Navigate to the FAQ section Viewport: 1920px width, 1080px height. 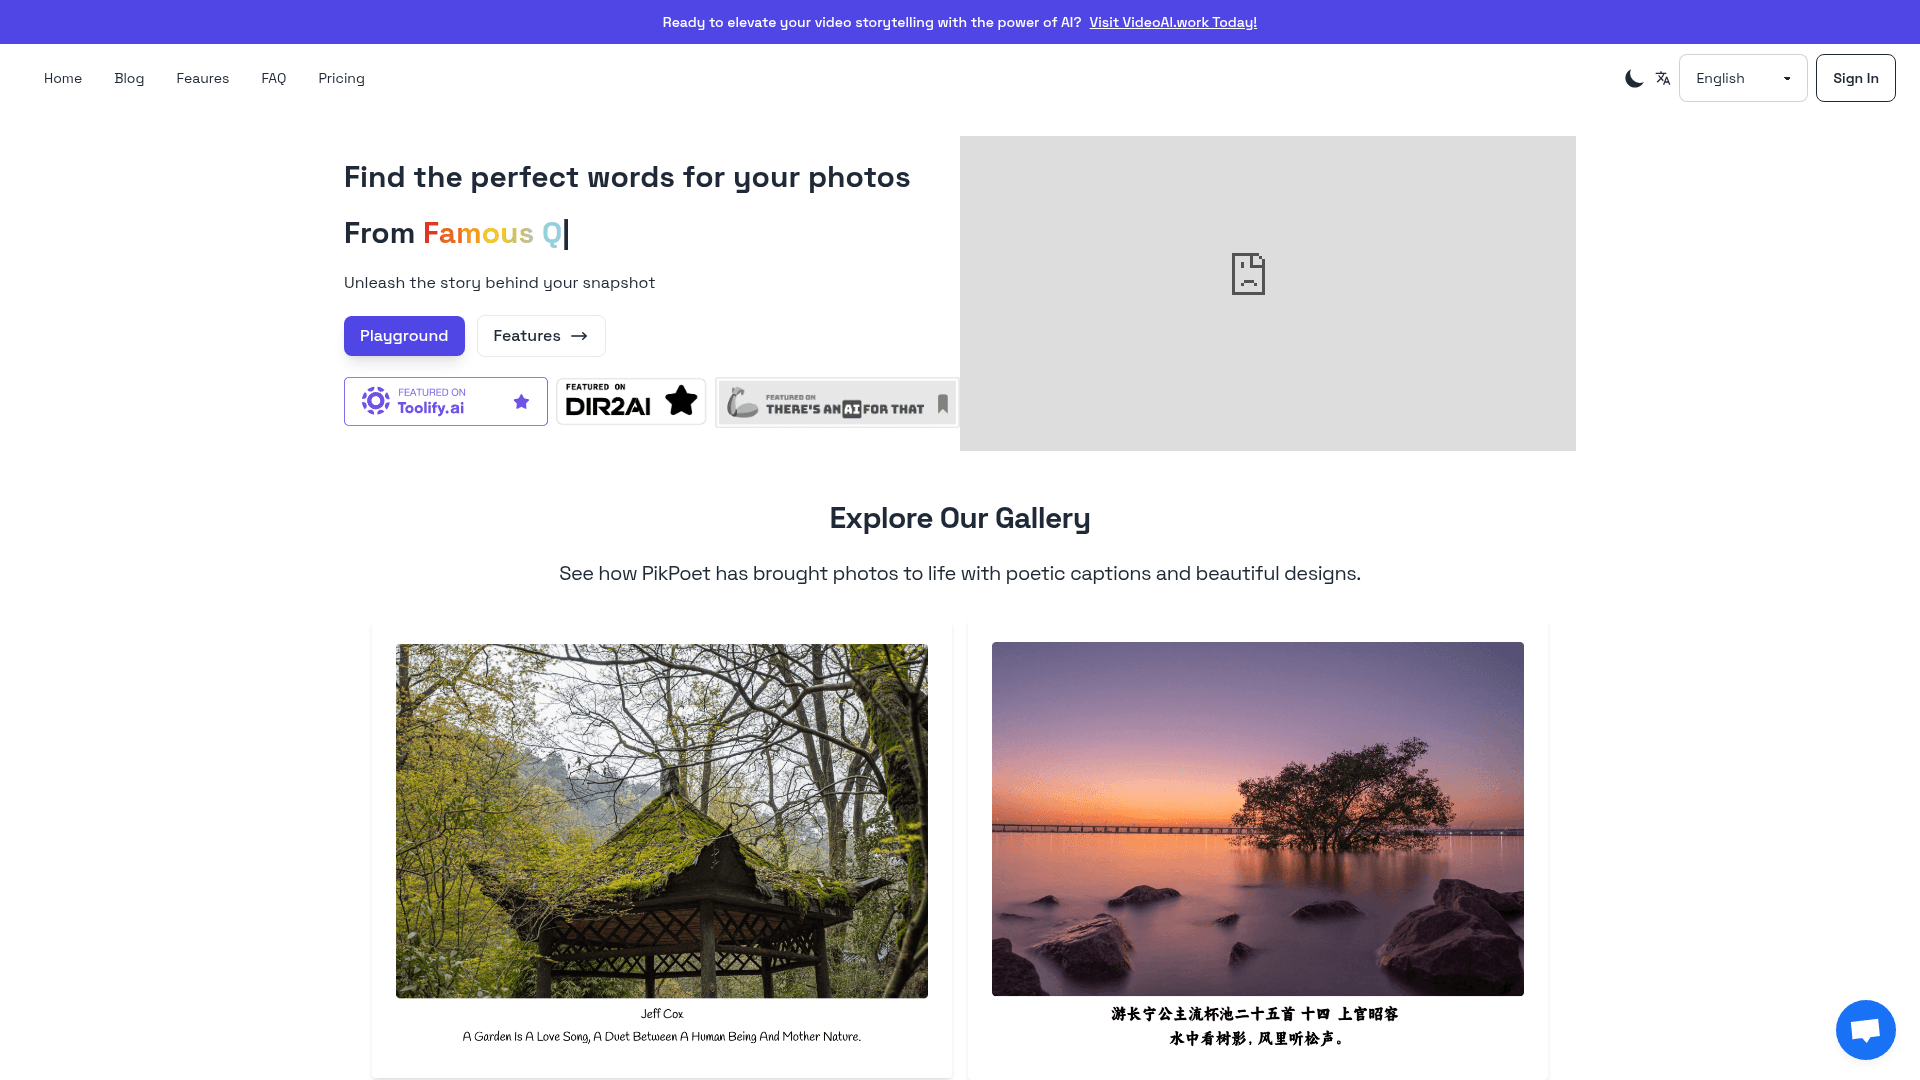pos(274,78)
